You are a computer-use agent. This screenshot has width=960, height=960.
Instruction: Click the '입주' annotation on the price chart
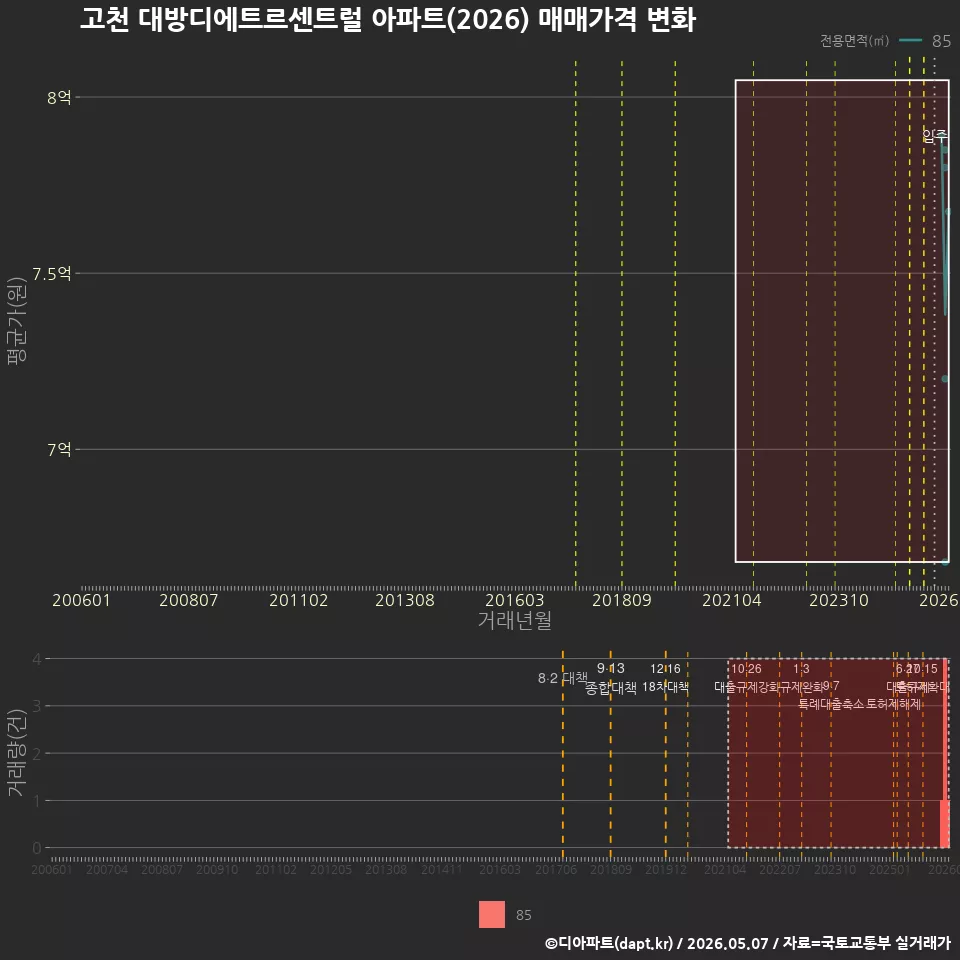pyautogui.click(x=934, y=135)
